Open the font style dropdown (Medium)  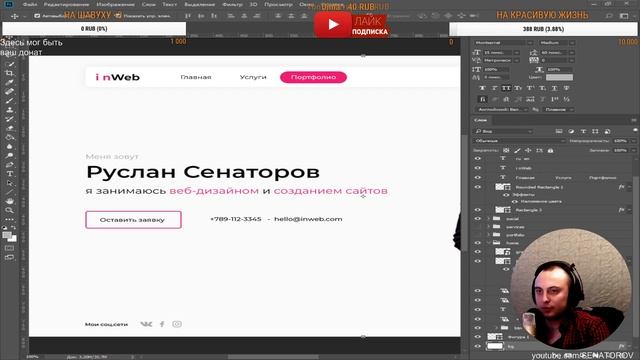coord(556,42)
